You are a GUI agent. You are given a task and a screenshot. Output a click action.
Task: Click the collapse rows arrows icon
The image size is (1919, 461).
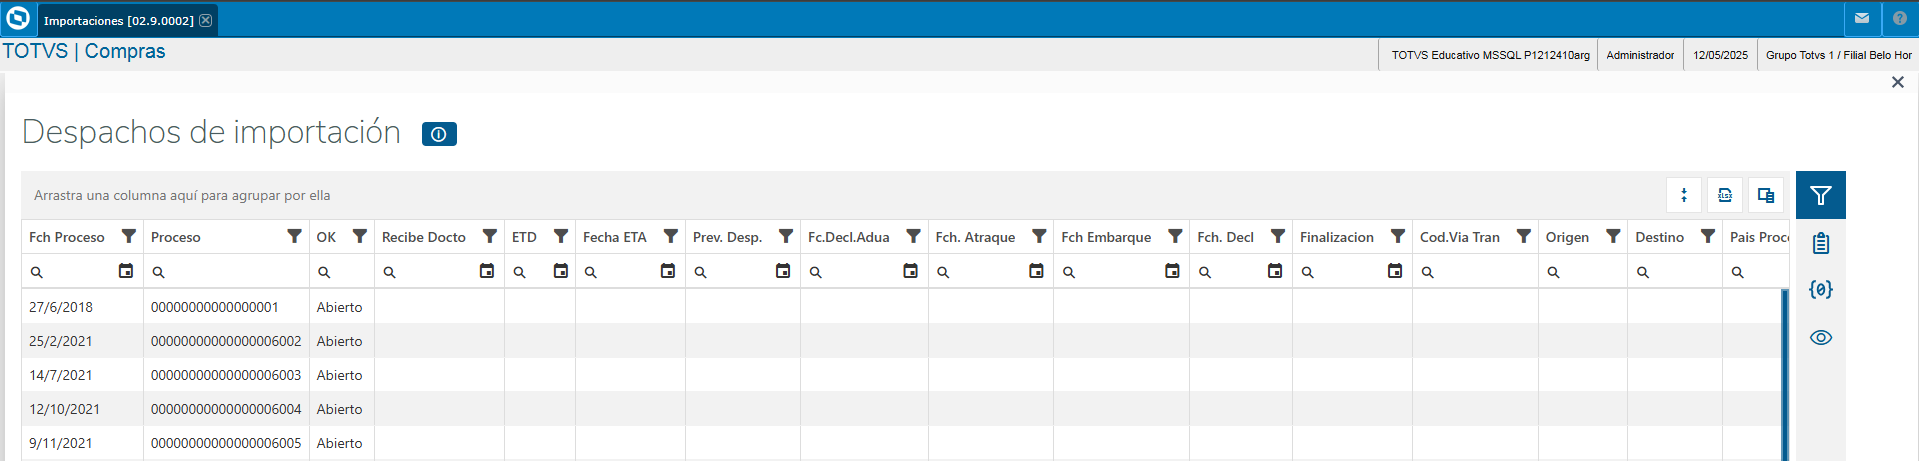[1684, 195]
